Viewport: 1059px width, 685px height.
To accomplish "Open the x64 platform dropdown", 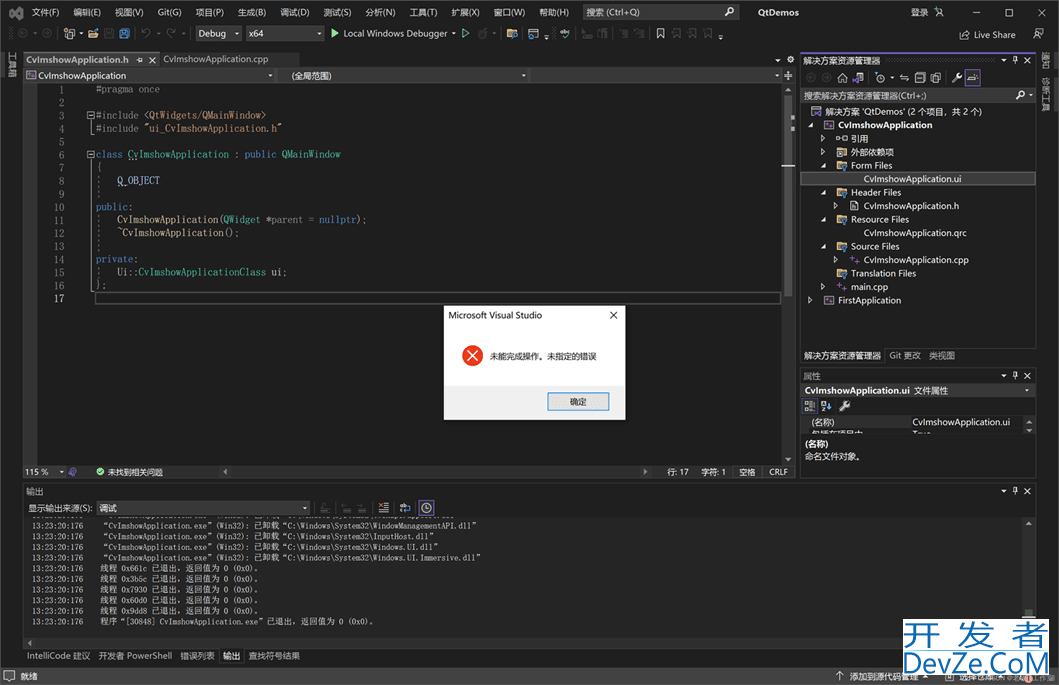I will 285,33.
